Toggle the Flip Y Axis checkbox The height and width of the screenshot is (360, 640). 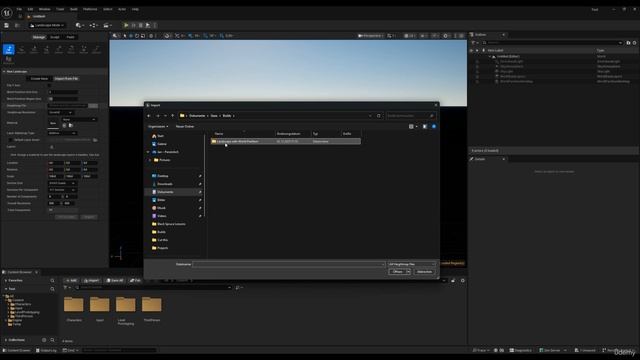point(49,85)
